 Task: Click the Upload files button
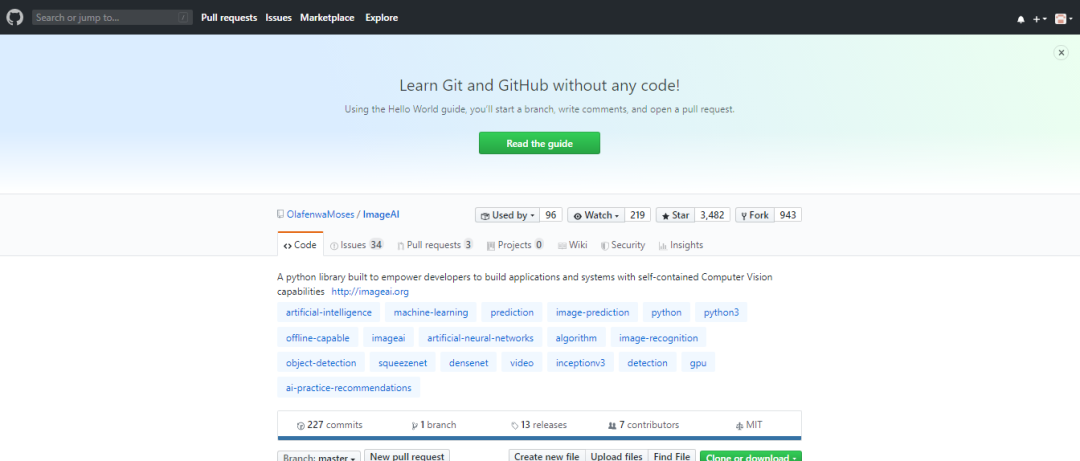617,456
